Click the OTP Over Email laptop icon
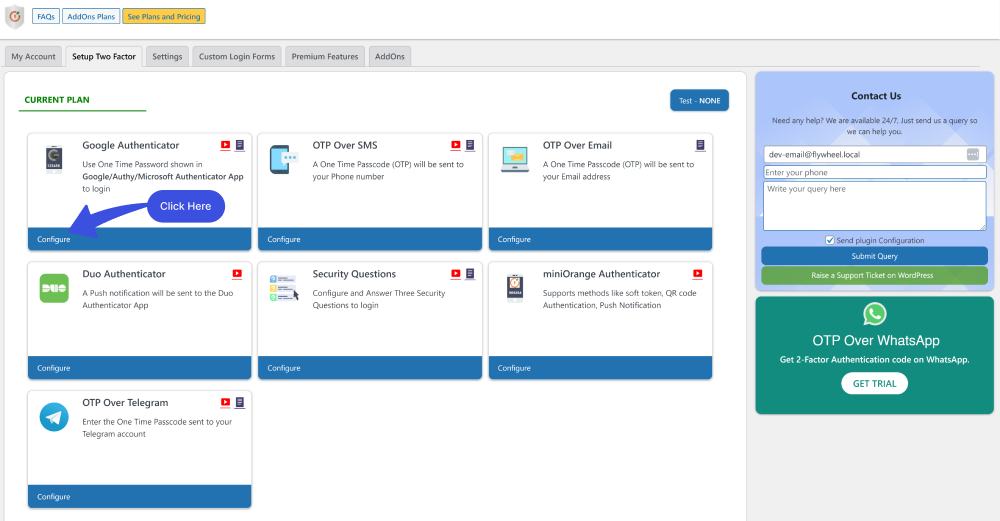1000x521 pixels. pyautogui.click(x=515, y=160)
